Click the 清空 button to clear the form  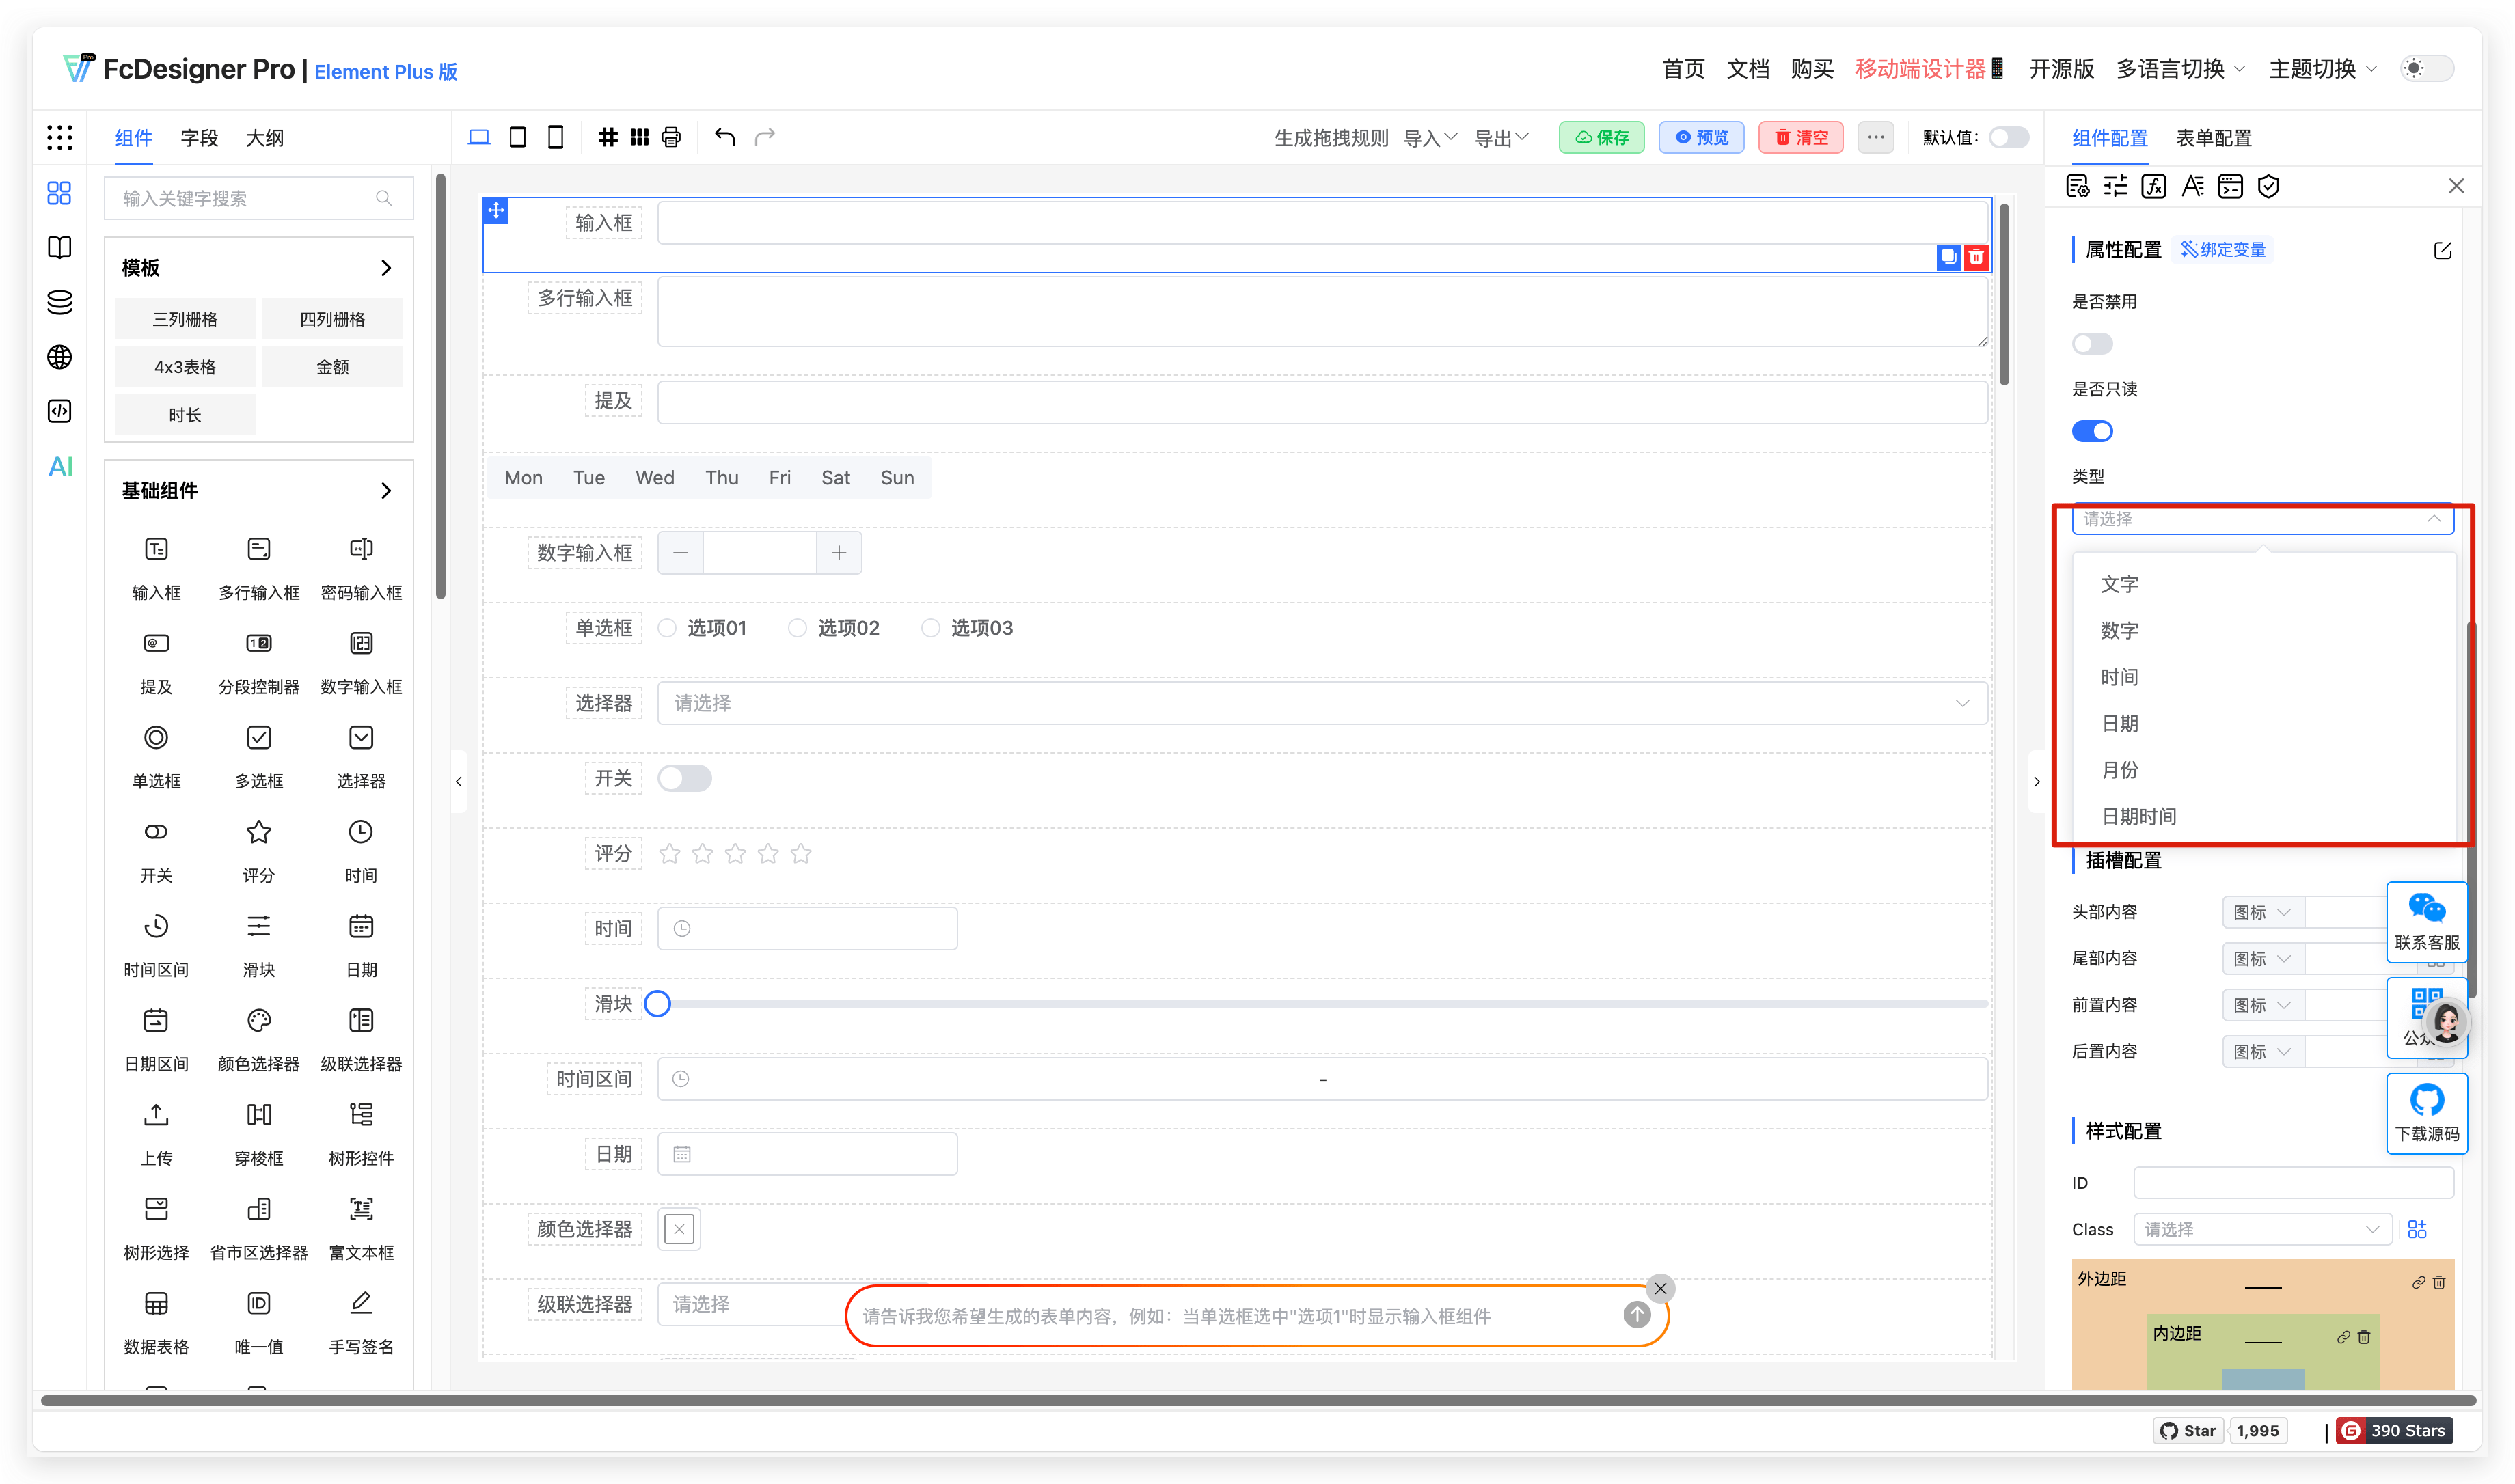coord(1800,137)
